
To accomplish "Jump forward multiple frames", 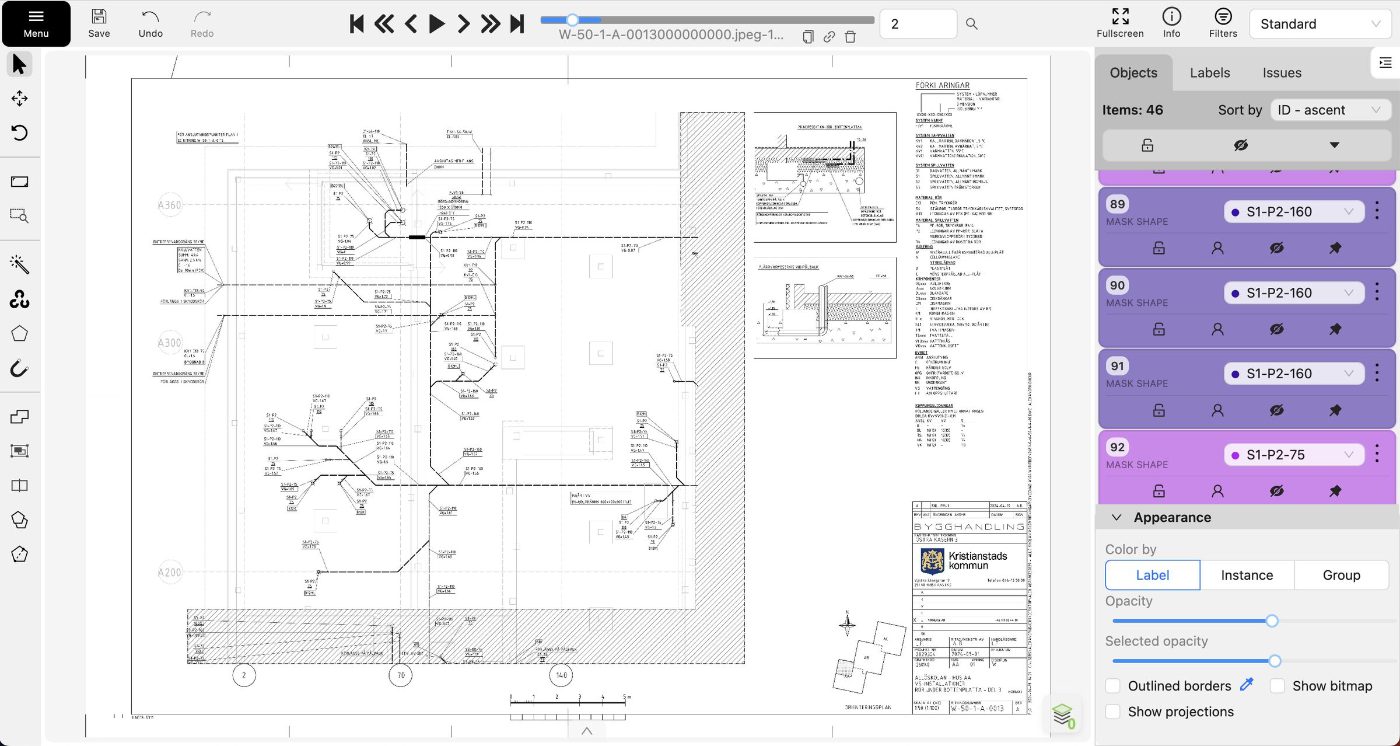I will [490, 24].
